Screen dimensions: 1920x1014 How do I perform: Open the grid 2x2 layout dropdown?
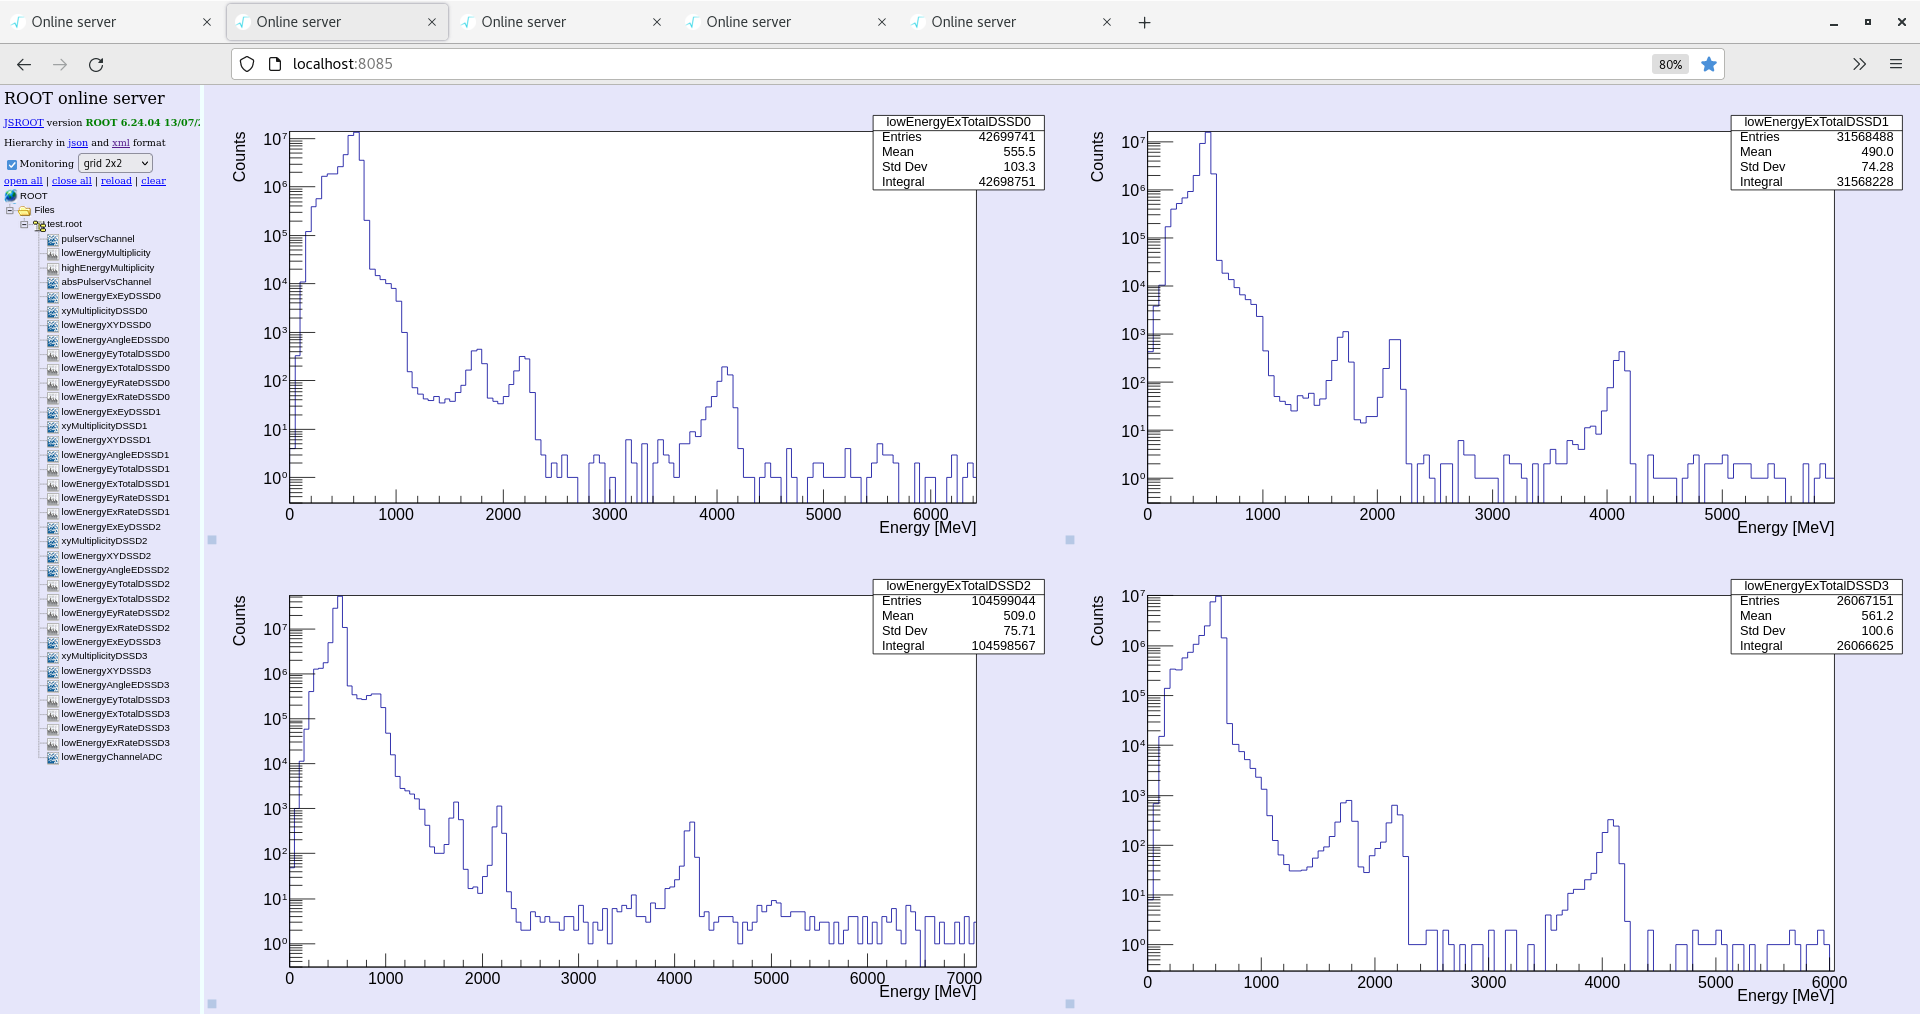(115, 163)
